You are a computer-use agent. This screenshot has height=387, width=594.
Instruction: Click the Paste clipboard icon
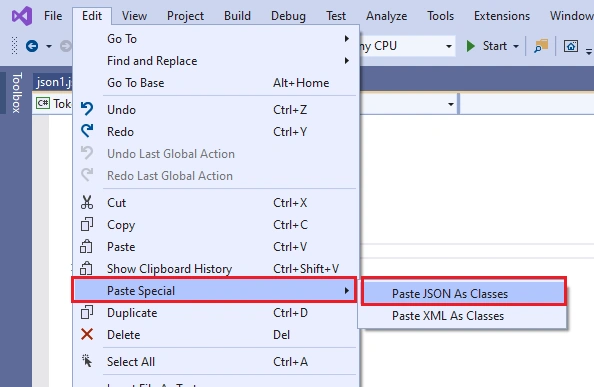click(86, 246)
